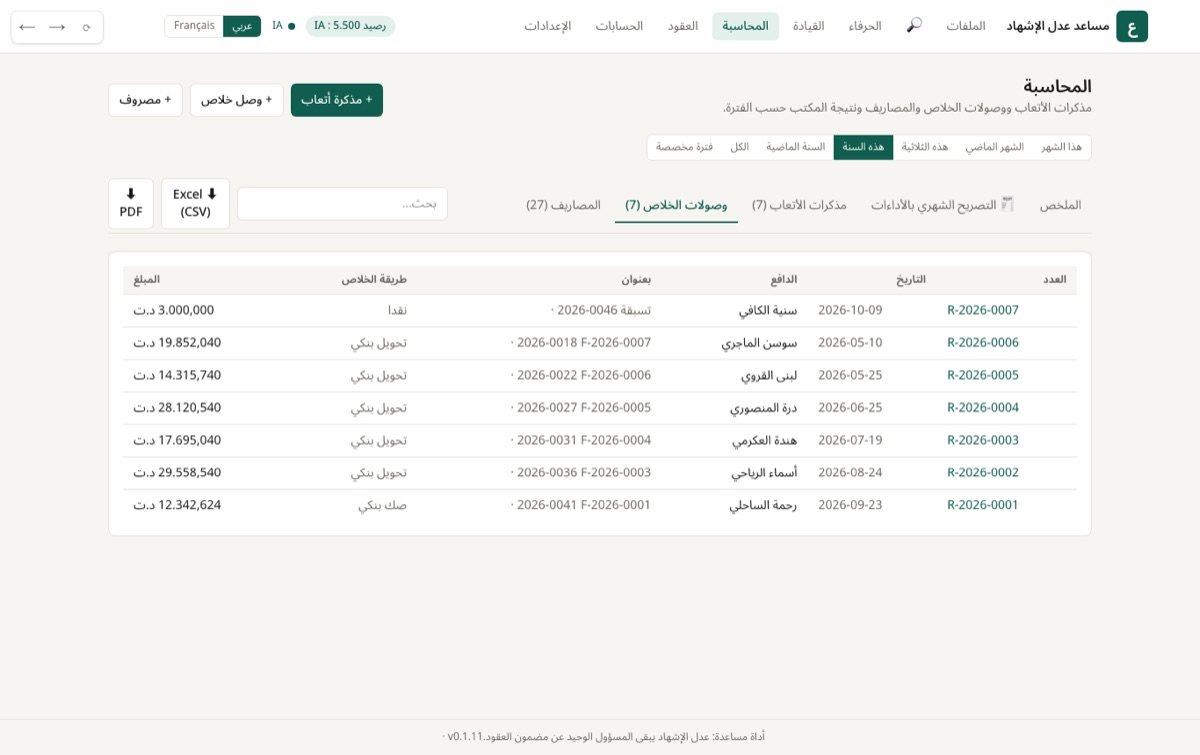The height and width of the screenshot is (755, 1200).
Task: Click payer name لبنى القروي
Action: 769,375
